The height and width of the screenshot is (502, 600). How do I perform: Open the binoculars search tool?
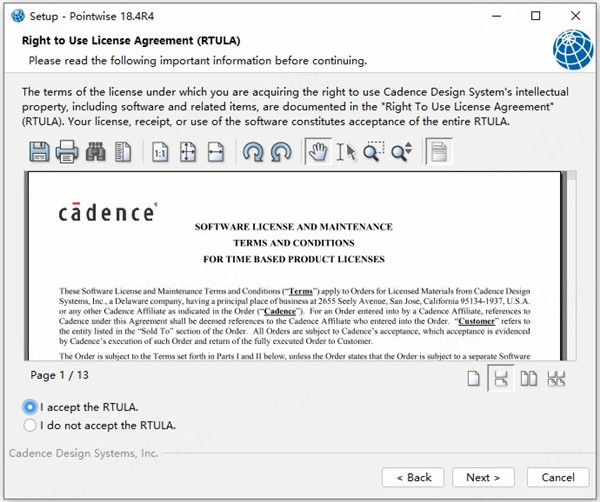click(x=95, y=152)
